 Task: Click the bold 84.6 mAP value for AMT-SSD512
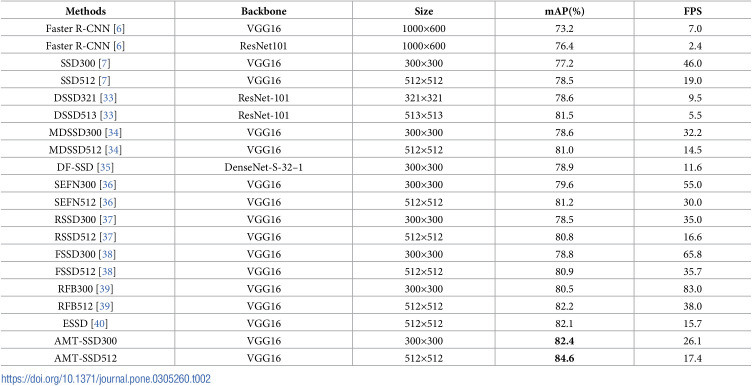coord(564,358)
